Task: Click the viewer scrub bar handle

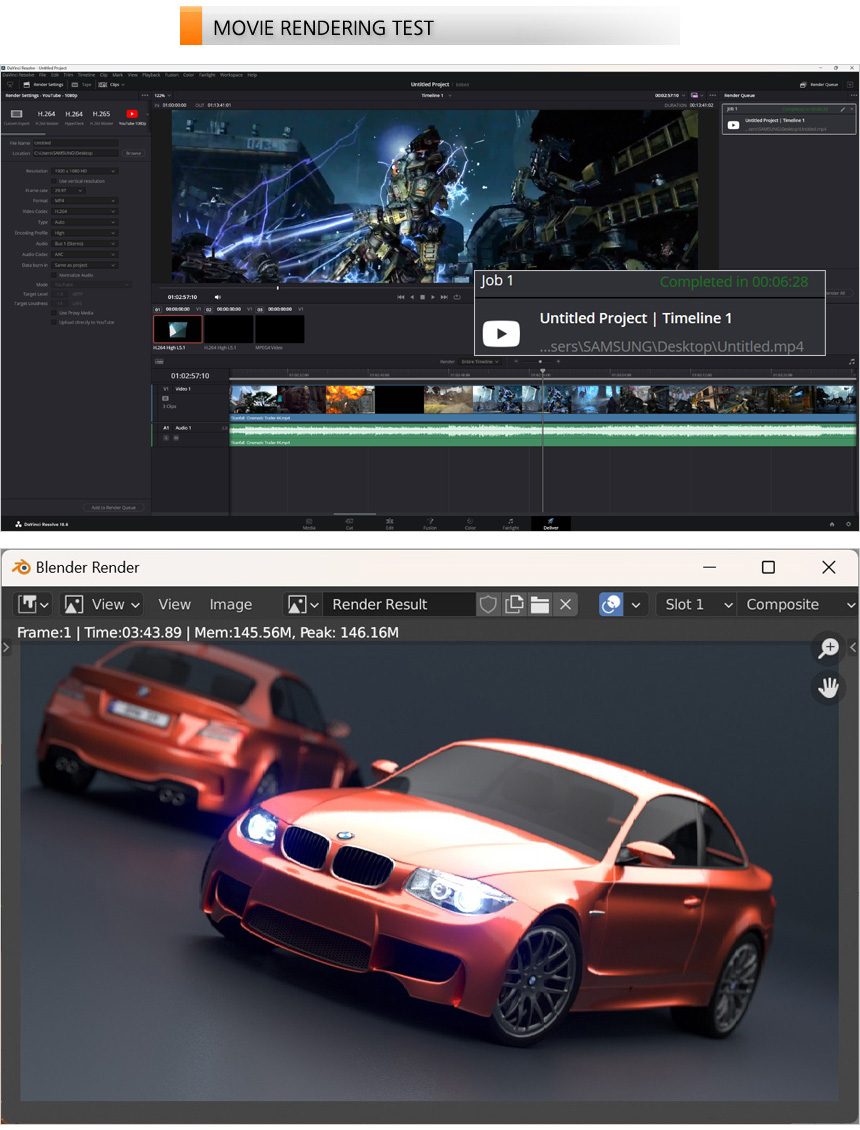Action: coord(278,288)
